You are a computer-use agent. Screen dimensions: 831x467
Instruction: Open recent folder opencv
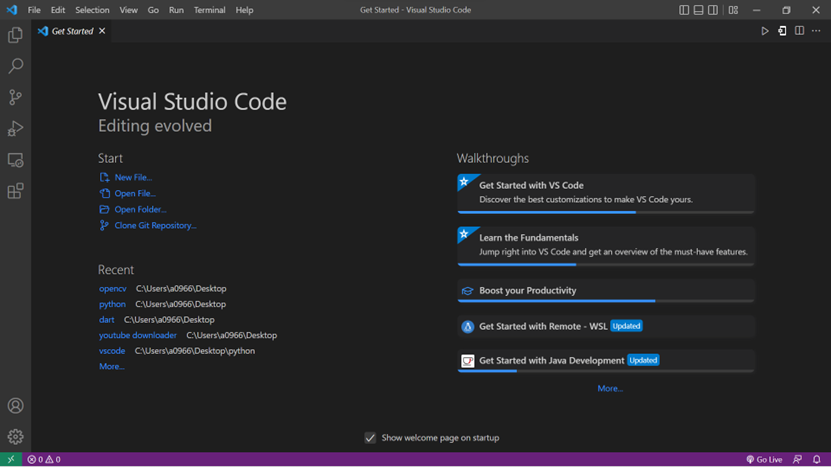[x=112, y=289]
